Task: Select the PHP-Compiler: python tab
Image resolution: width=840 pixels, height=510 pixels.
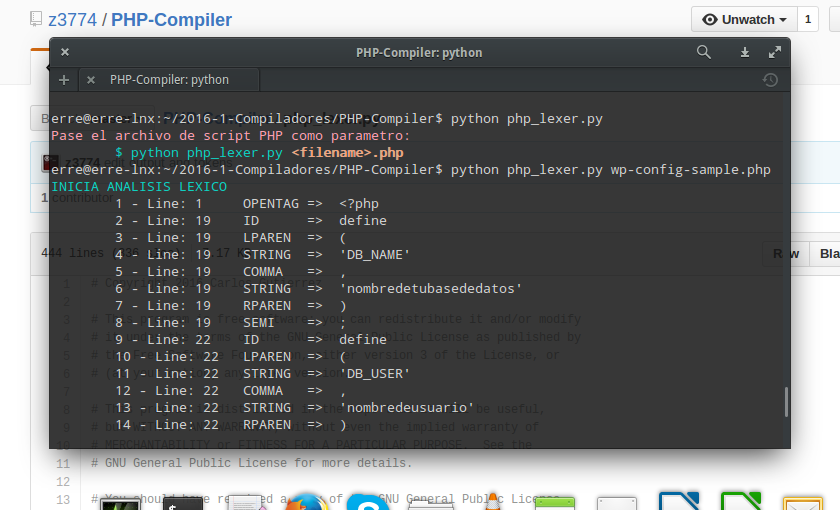Action: click(x=169, y=80)
